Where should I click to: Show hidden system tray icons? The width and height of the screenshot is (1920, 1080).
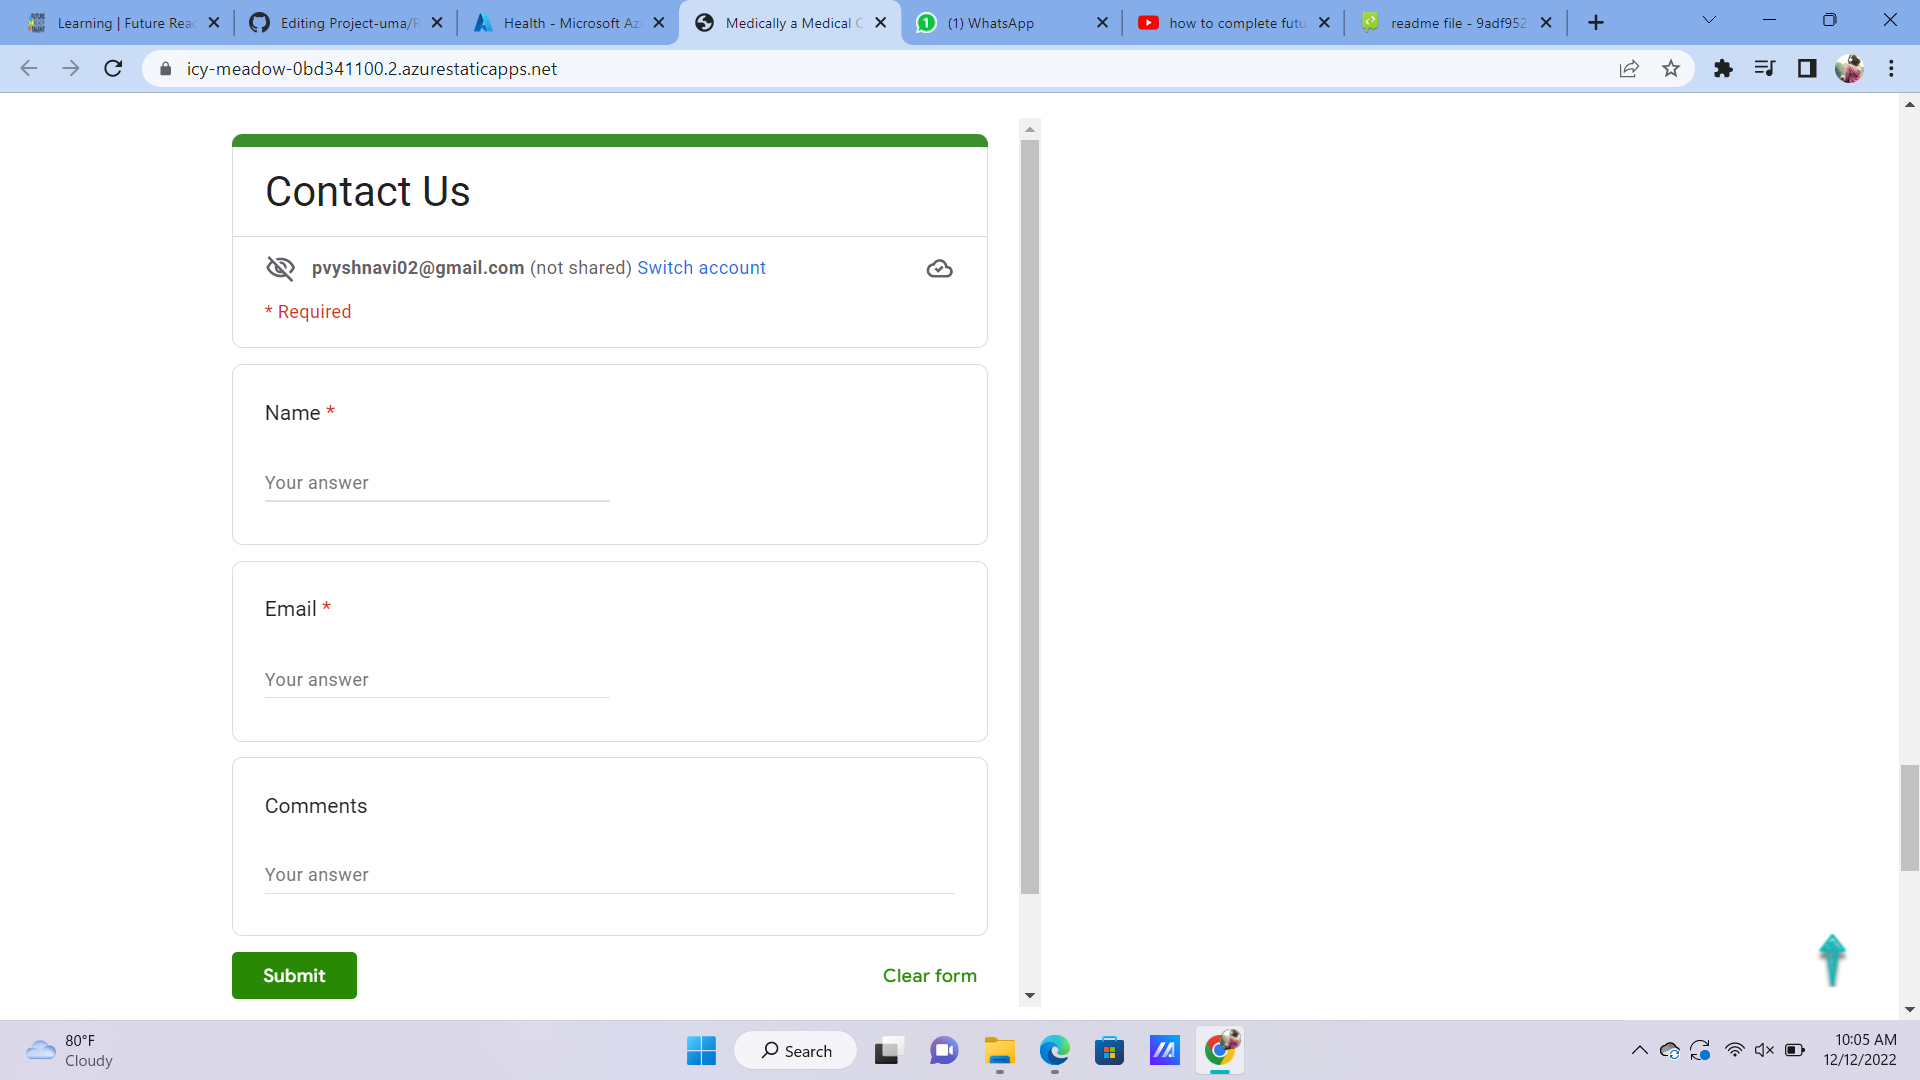[x=1640, y=1050]
